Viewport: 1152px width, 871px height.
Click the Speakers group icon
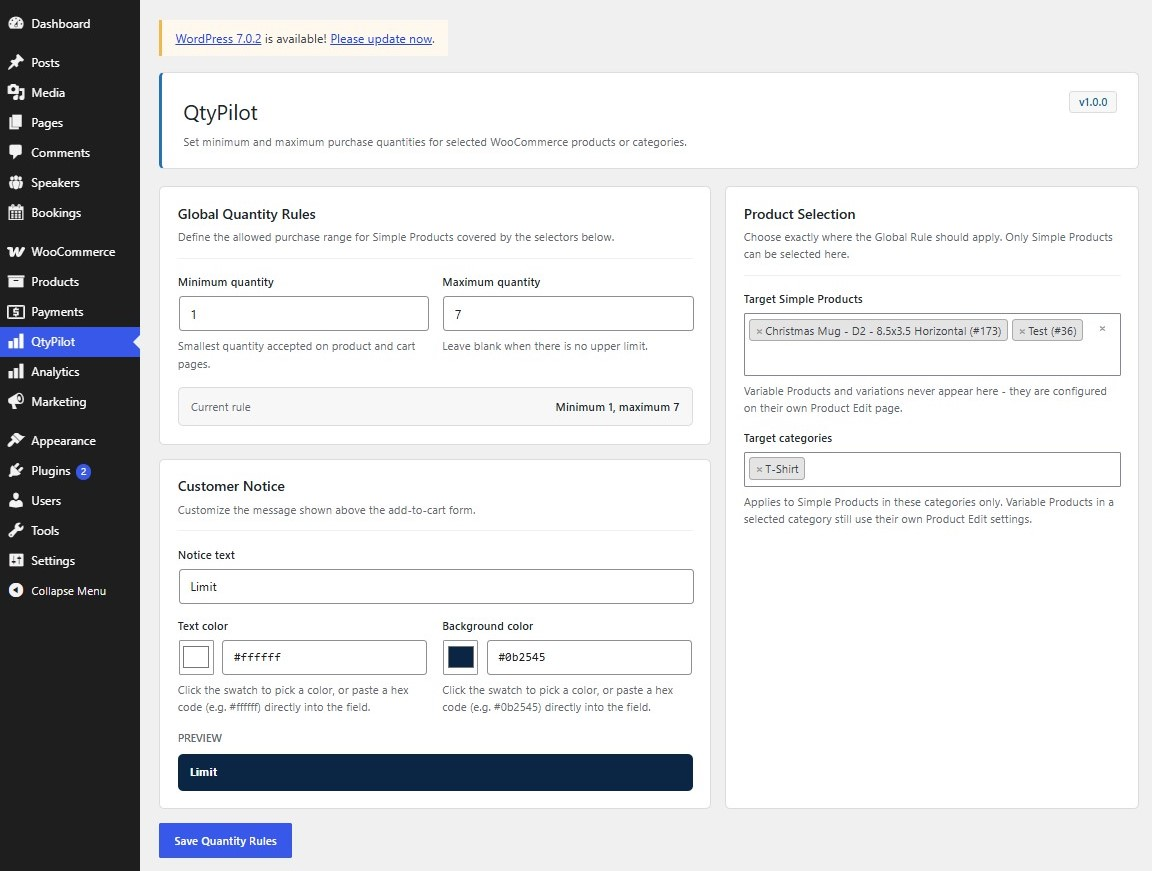(15, 183)
